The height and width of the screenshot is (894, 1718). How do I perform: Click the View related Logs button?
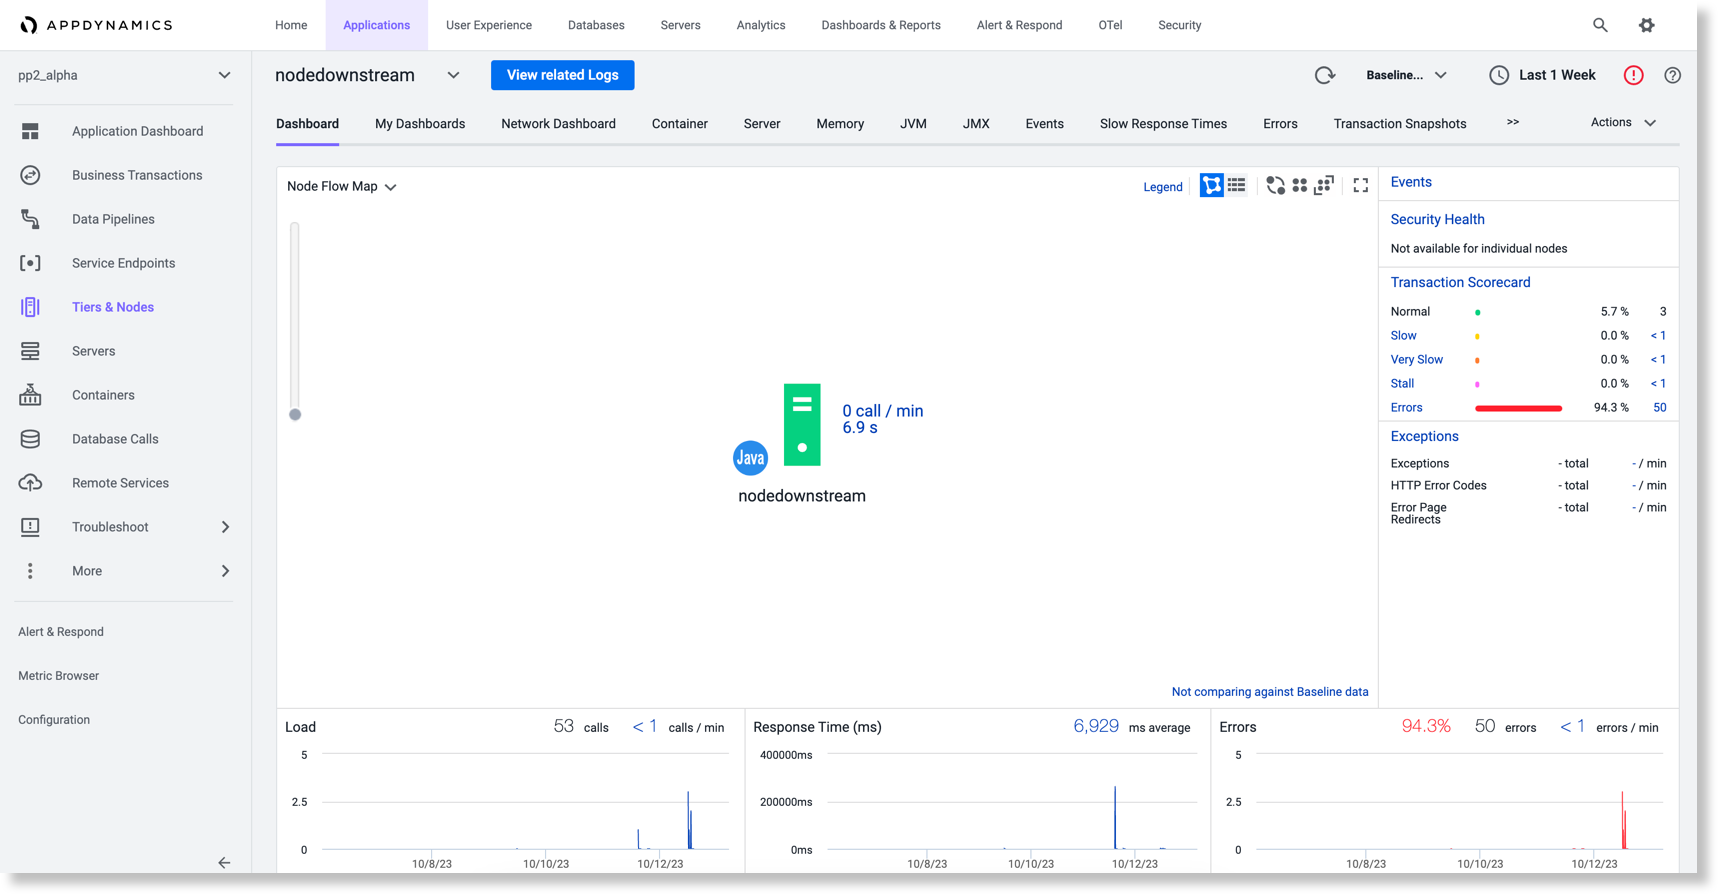pos(562,75)
